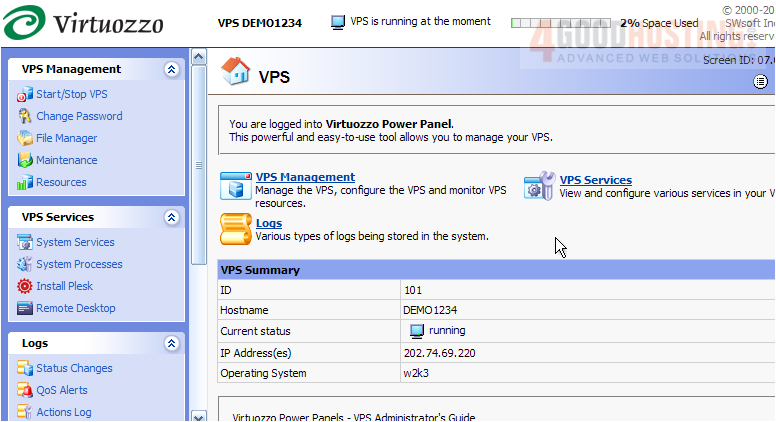Viewport: 776px width, 422px height.
Task: Collapse the Logs sidebar section
Action: click(x=171, y=343)
